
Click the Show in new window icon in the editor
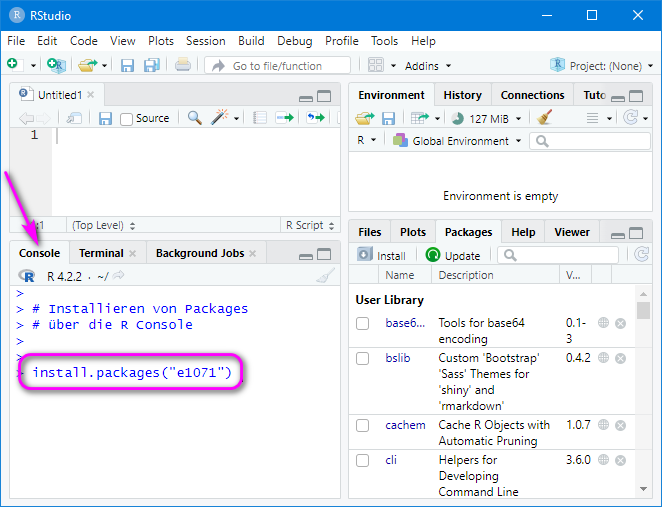pyautogui.click(x=74, y=118)
